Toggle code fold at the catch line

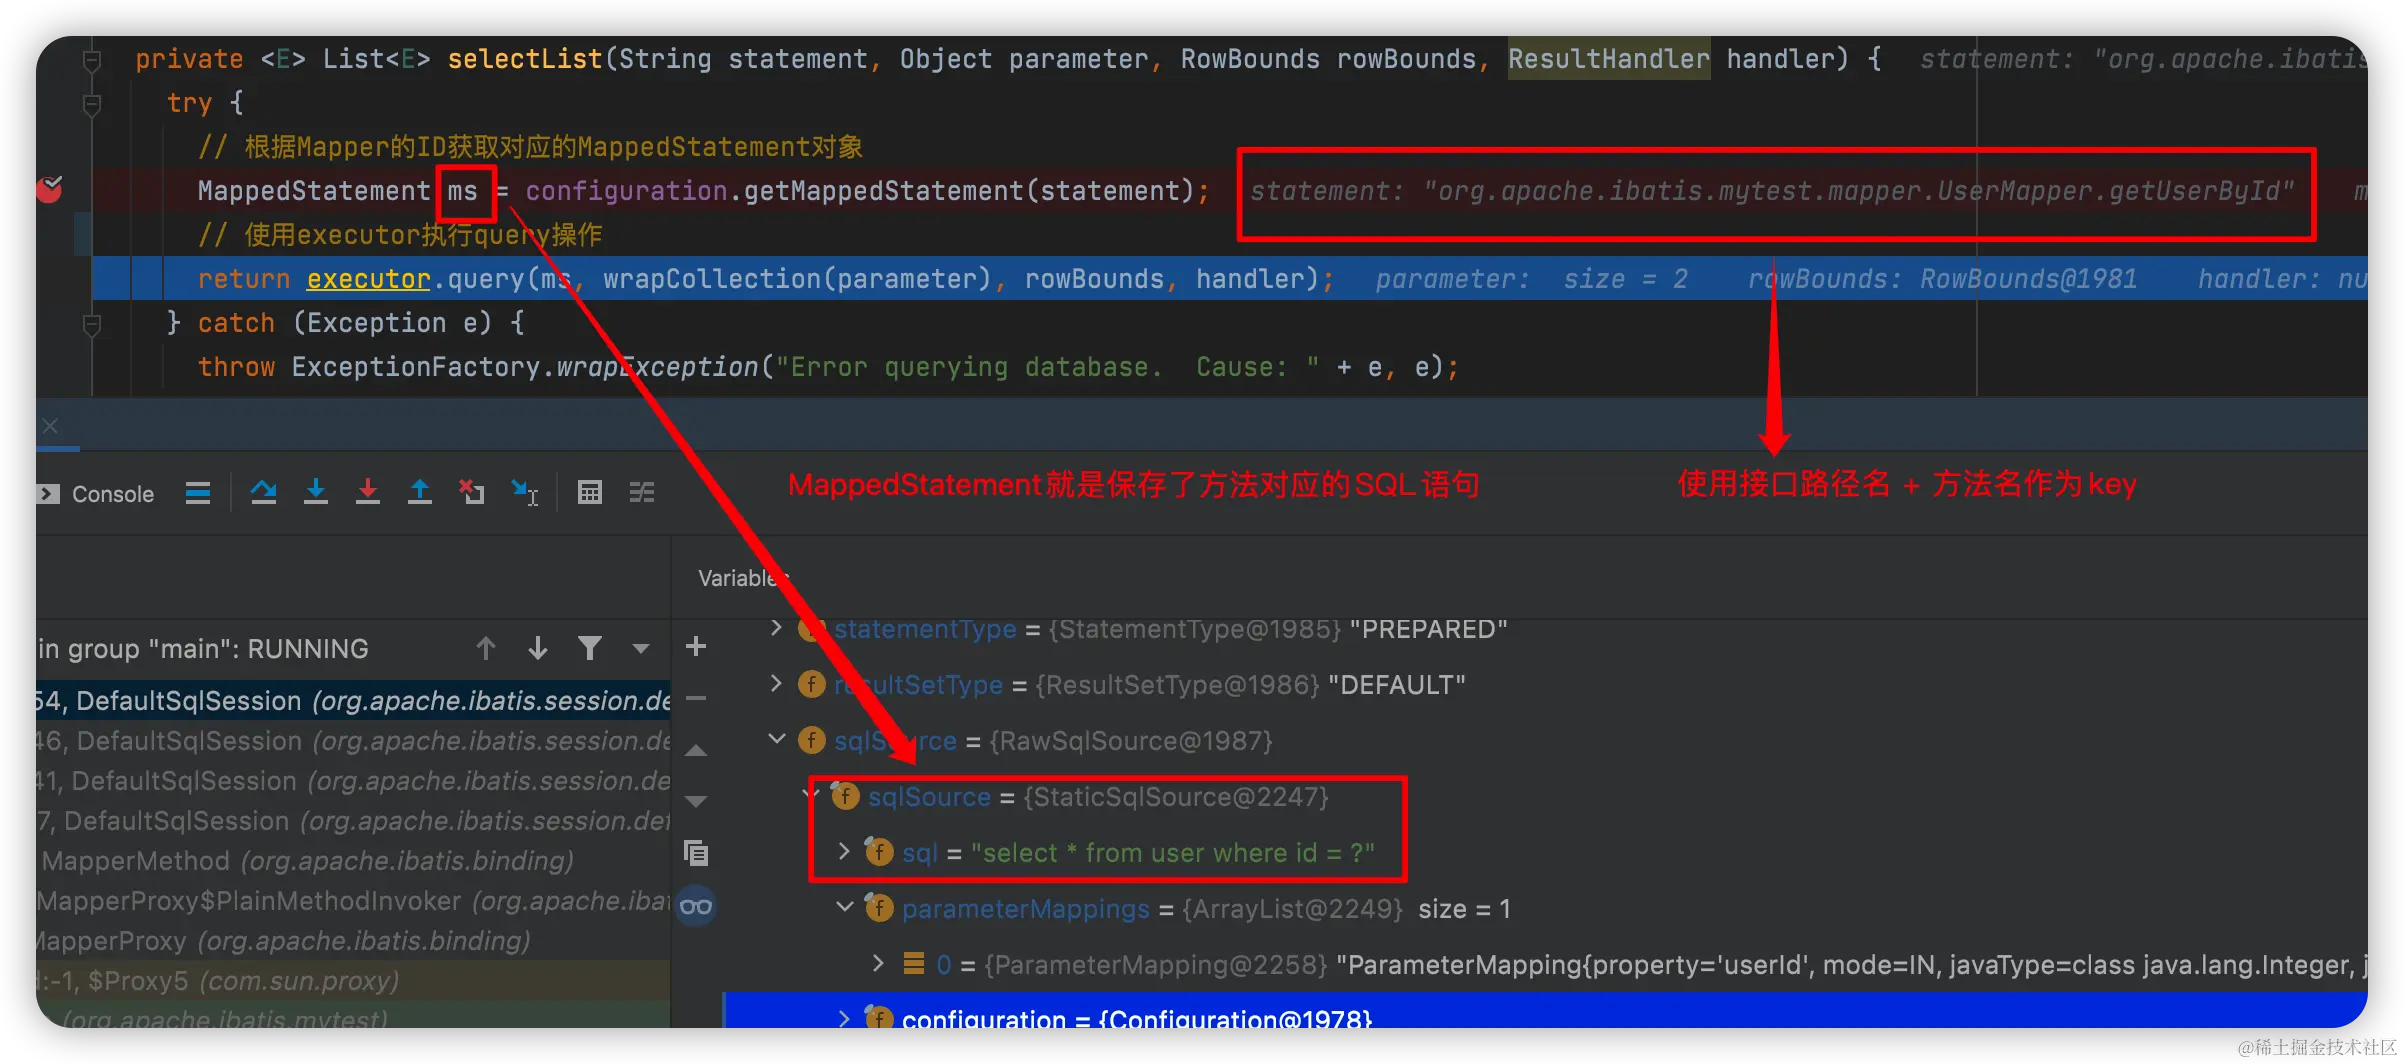(92, 324)
